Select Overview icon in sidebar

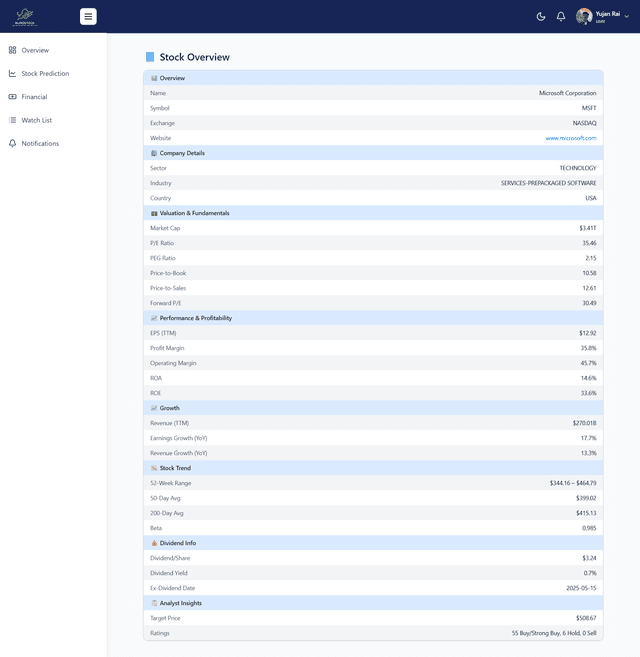coord(12,50)
